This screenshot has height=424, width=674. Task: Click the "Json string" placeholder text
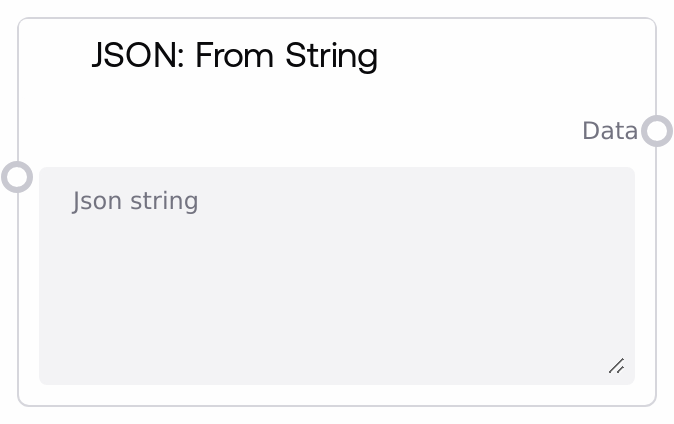click(135, 201)
